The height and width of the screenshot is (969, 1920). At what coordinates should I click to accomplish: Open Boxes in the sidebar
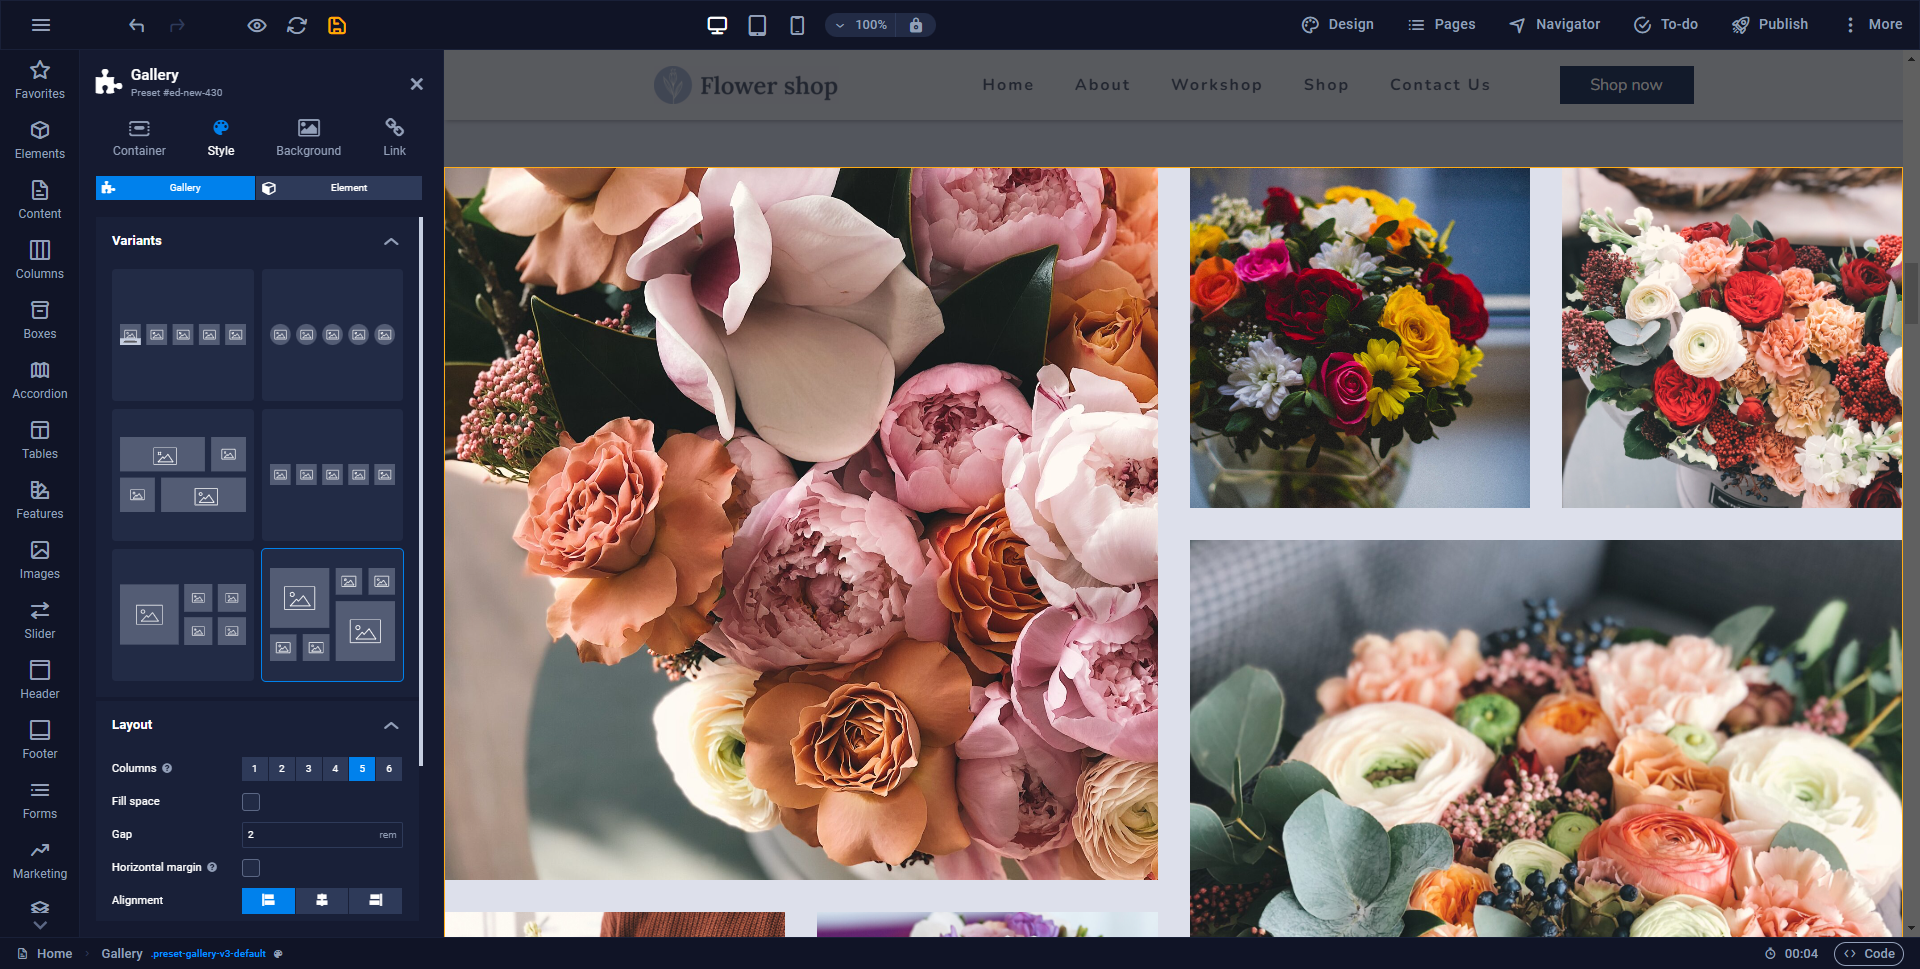40,320
